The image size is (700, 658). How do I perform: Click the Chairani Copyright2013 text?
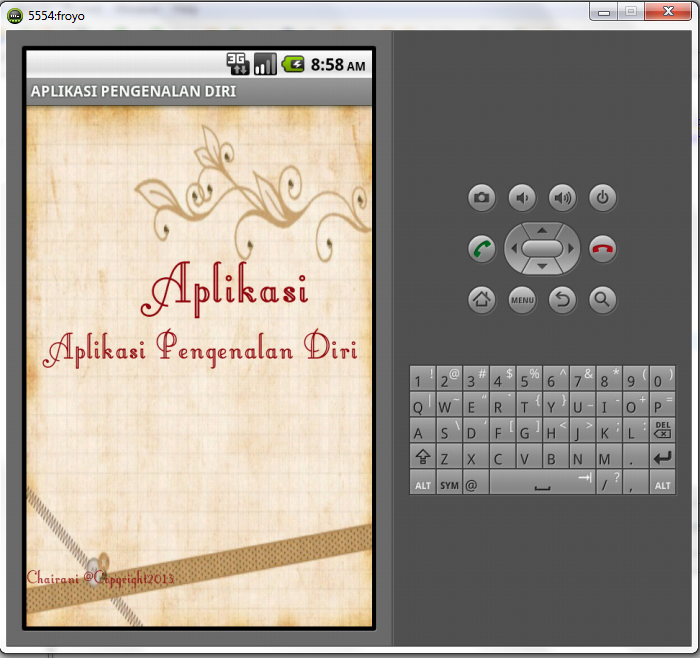[x=100, y=578]
